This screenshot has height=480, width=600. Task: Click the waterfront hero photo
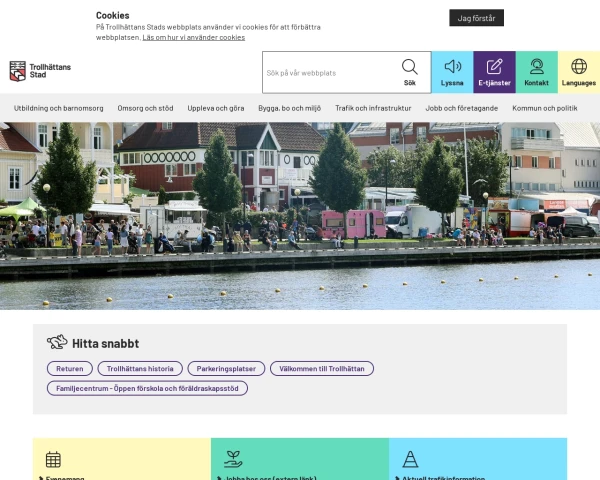click(x=300, y=216)
